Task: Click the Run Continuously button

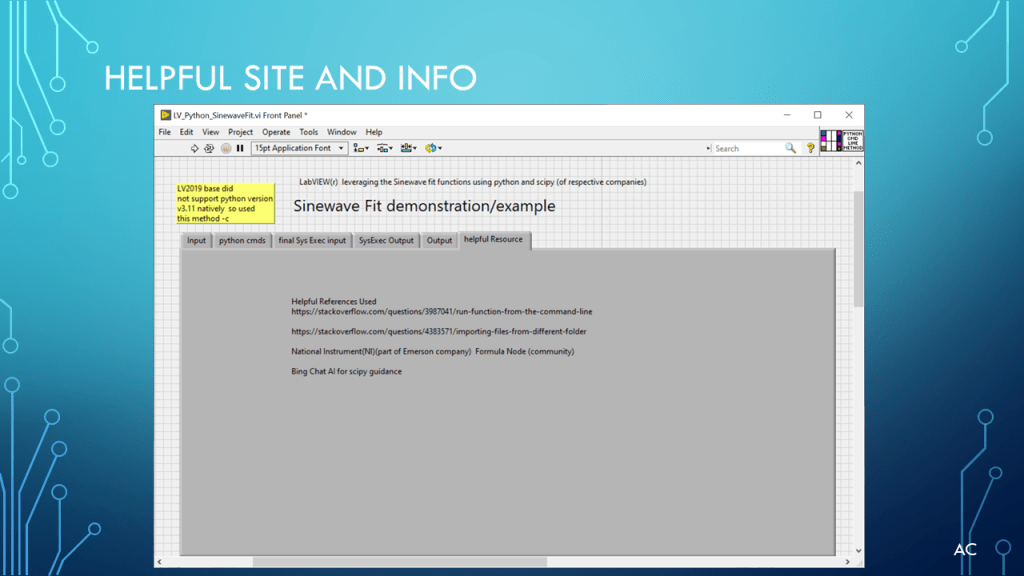Action: (x=209, y=148)
